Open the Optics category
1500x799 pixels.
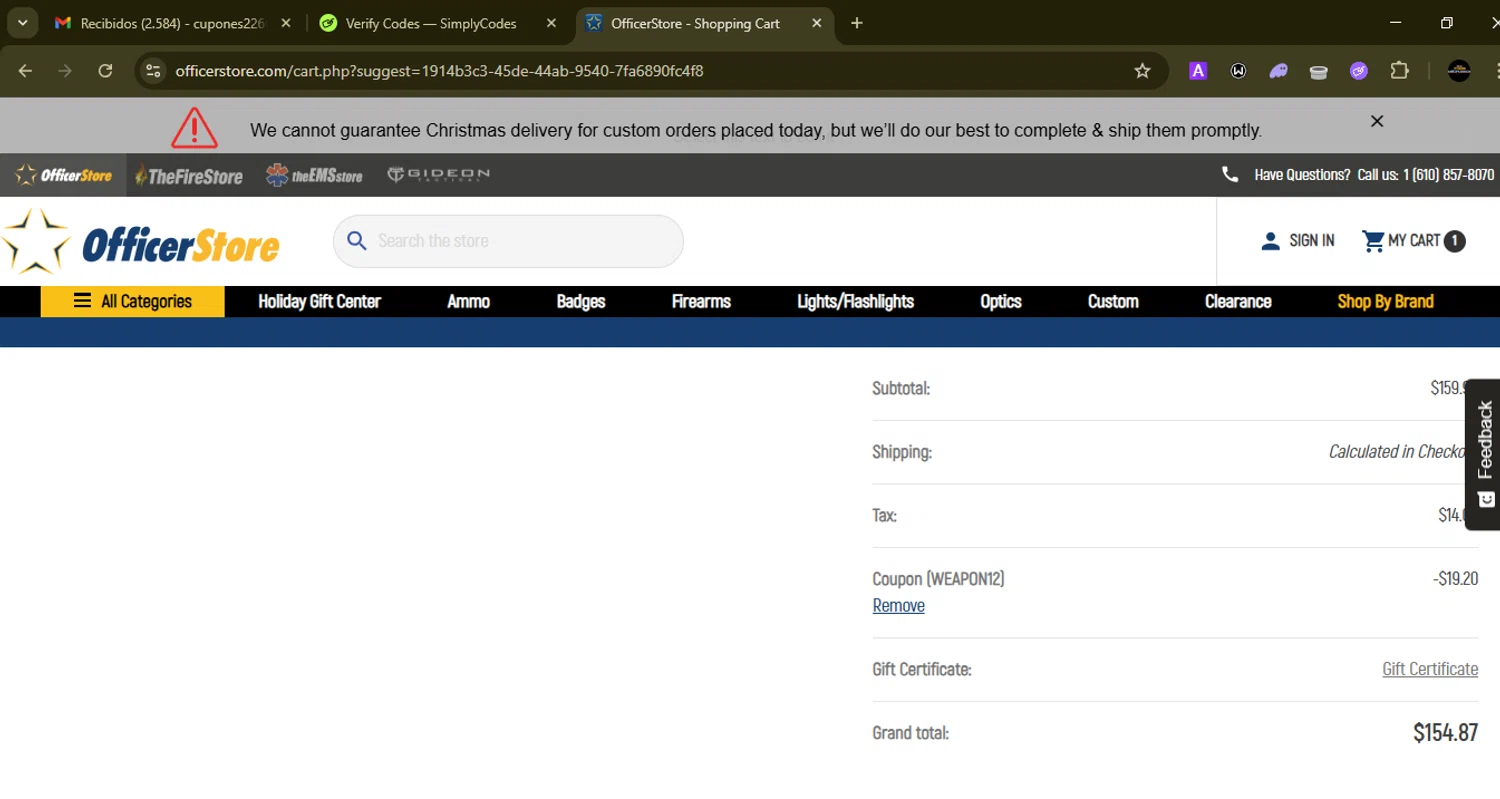pyautogui.click(x=1001, y=301)
